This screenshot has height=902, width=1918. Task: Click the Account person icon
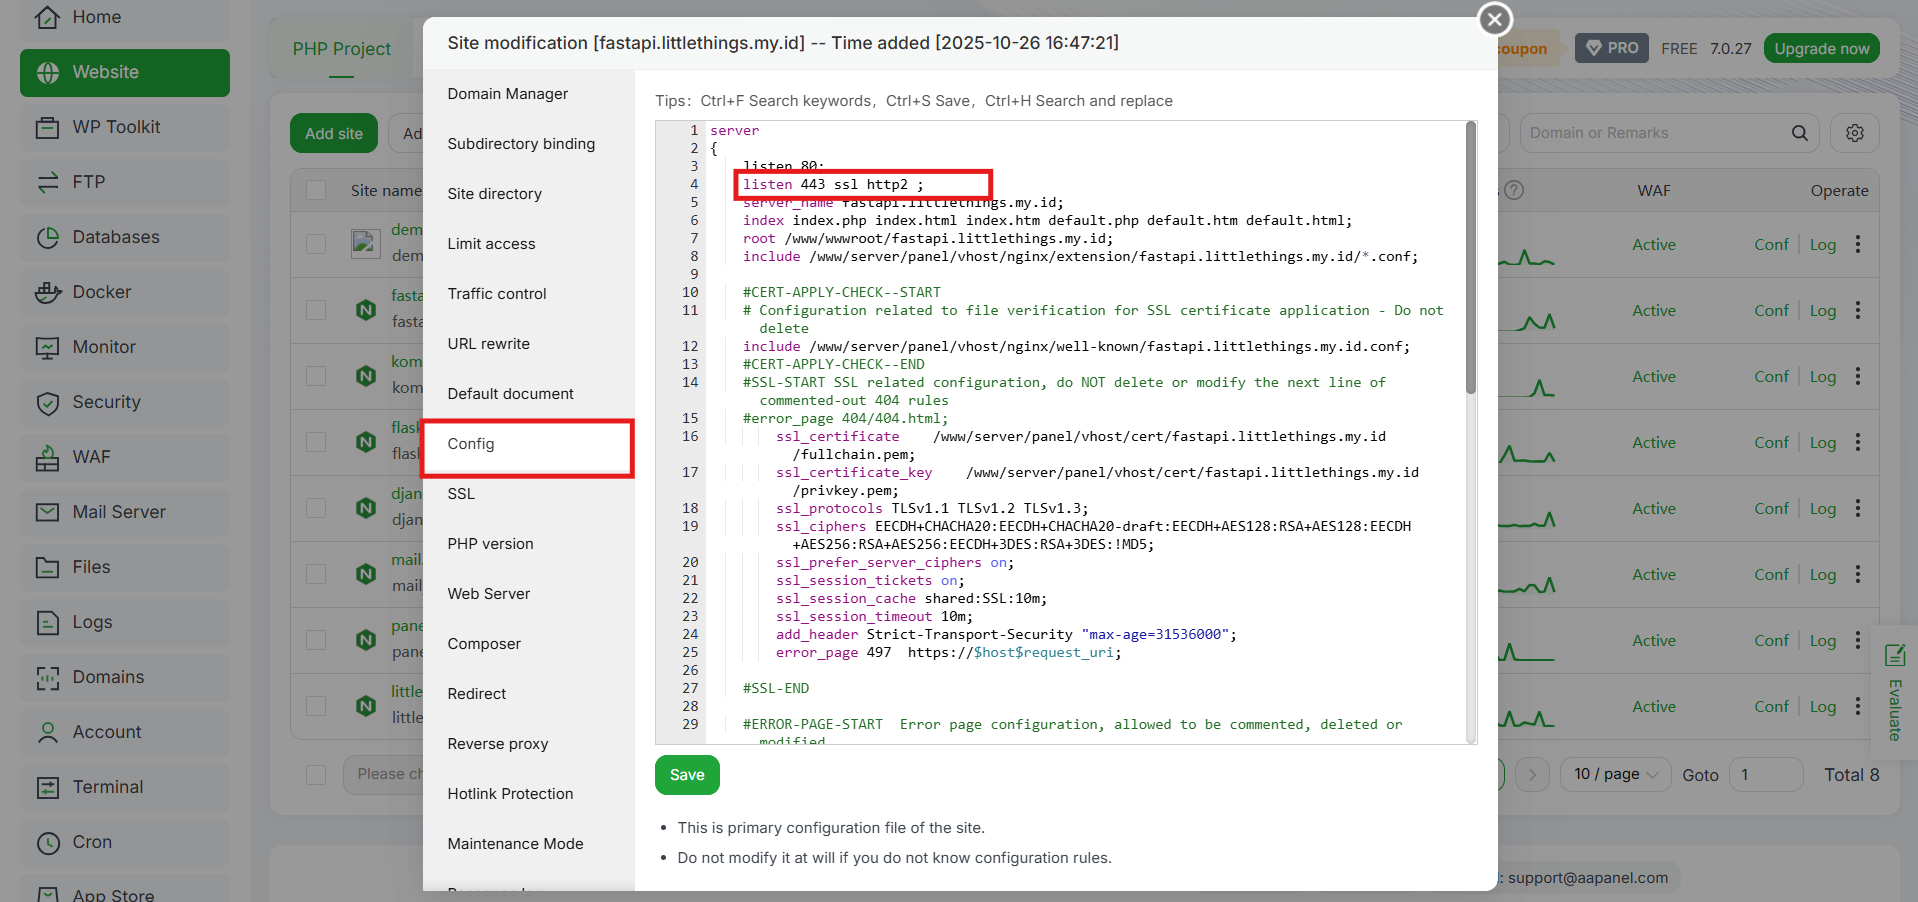[47, 732]
